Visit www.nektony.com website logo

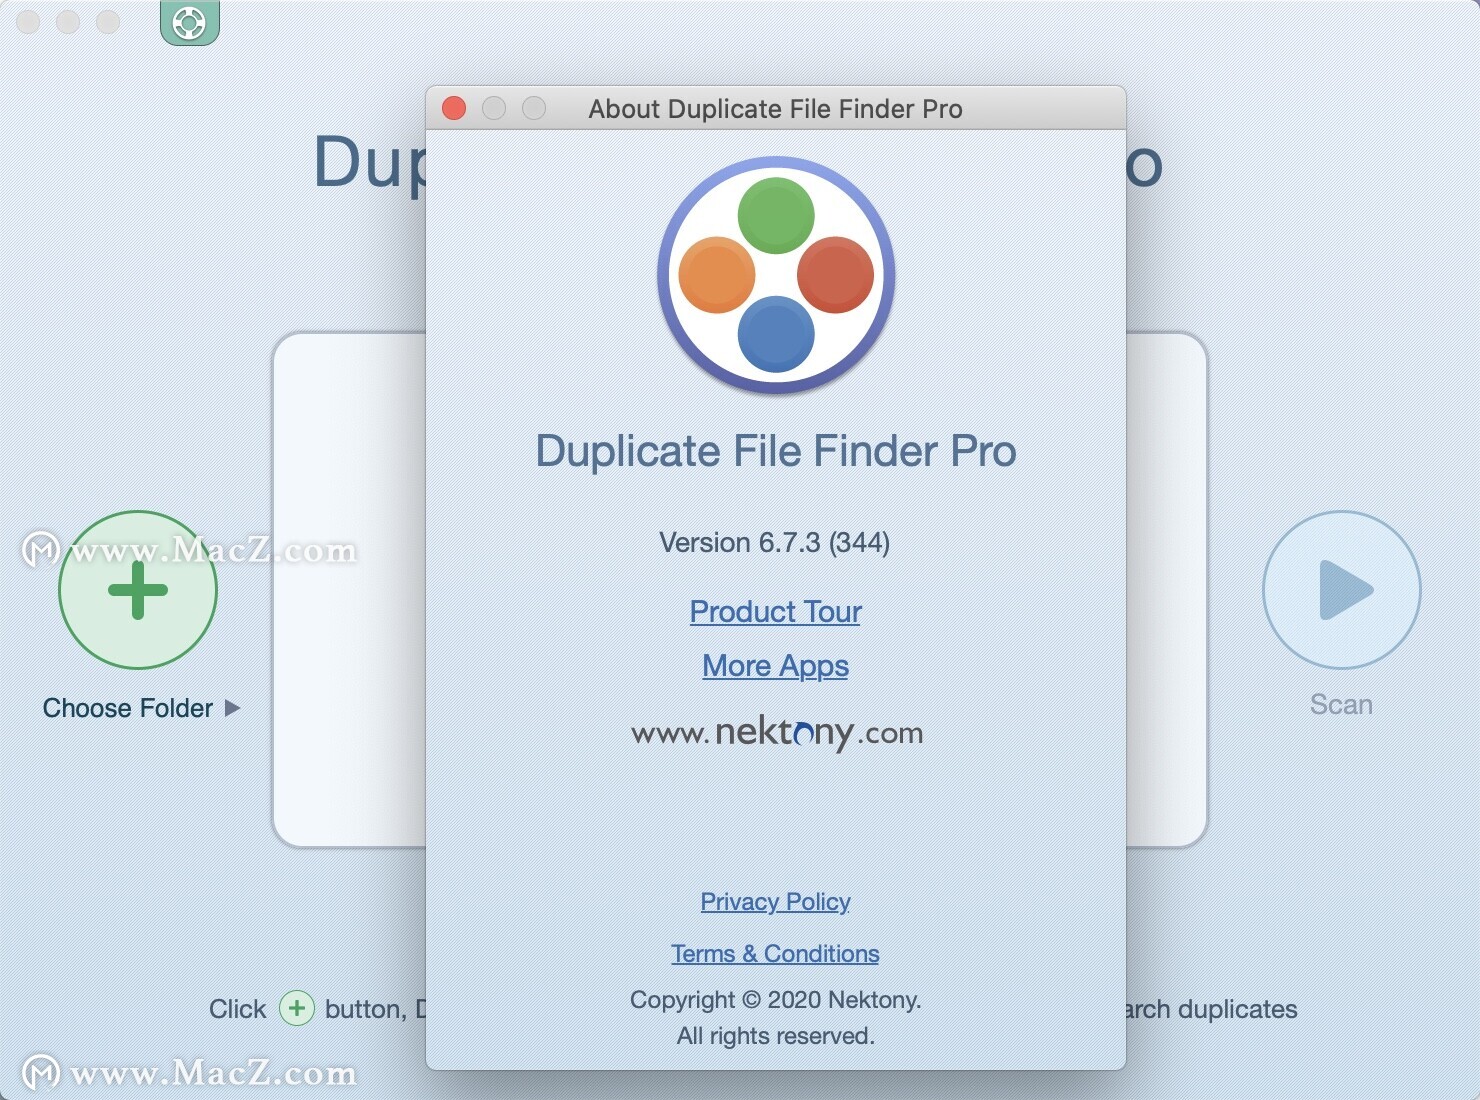point(777,733)
